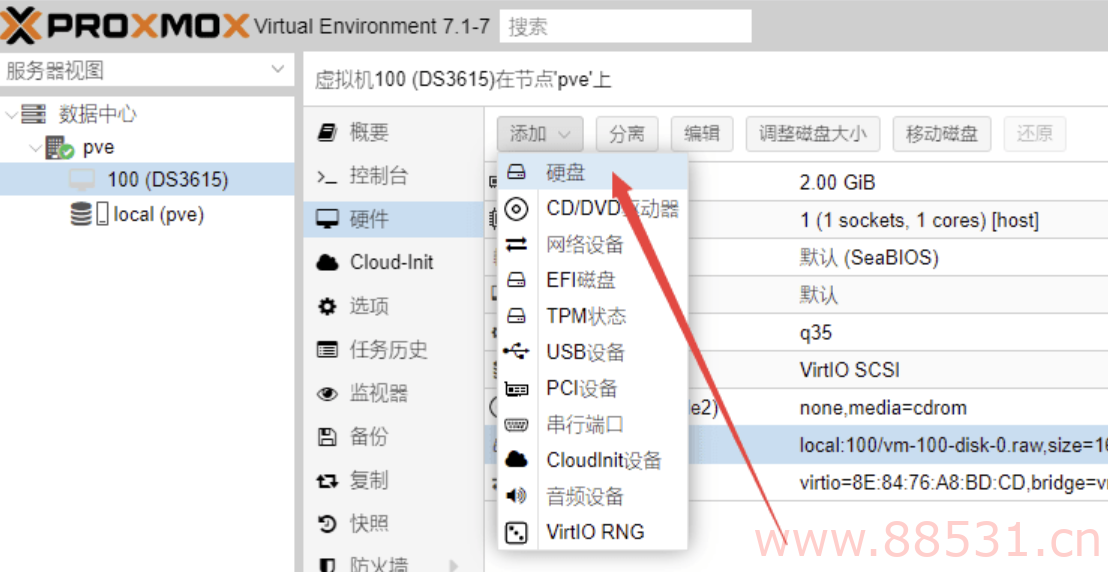
Task: Click the audio speaker icon
Action: (517, 496)
